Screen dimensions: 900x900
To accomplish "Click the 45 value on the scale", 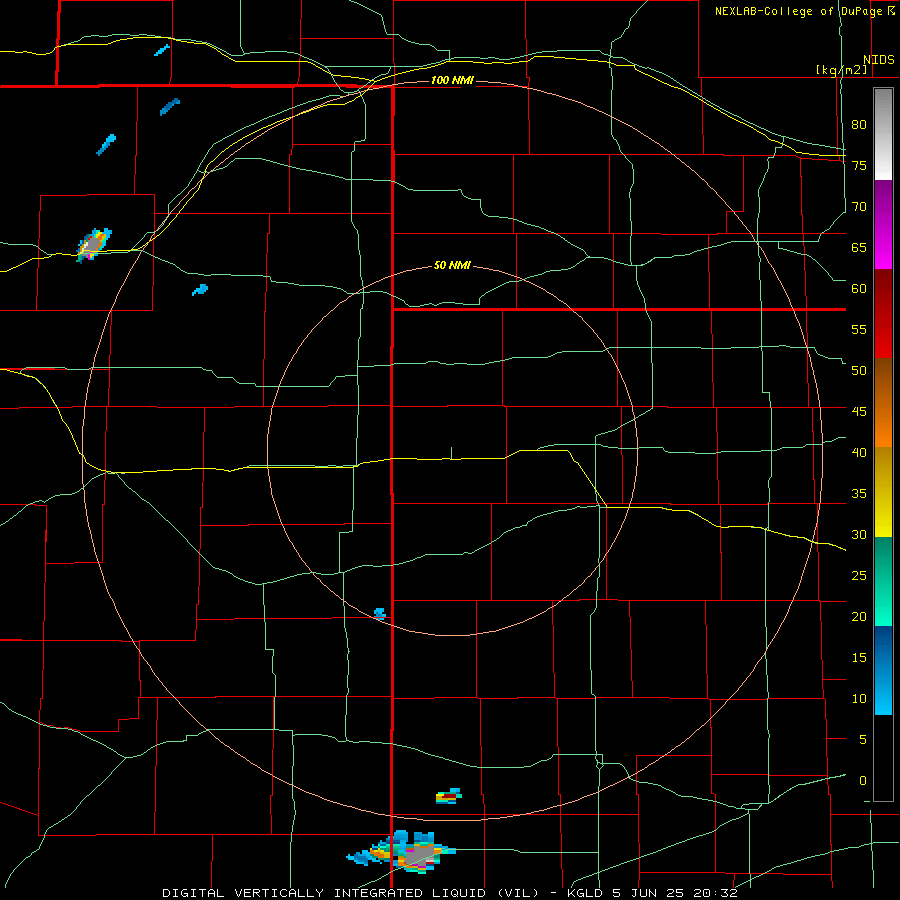I will [859, 412].
